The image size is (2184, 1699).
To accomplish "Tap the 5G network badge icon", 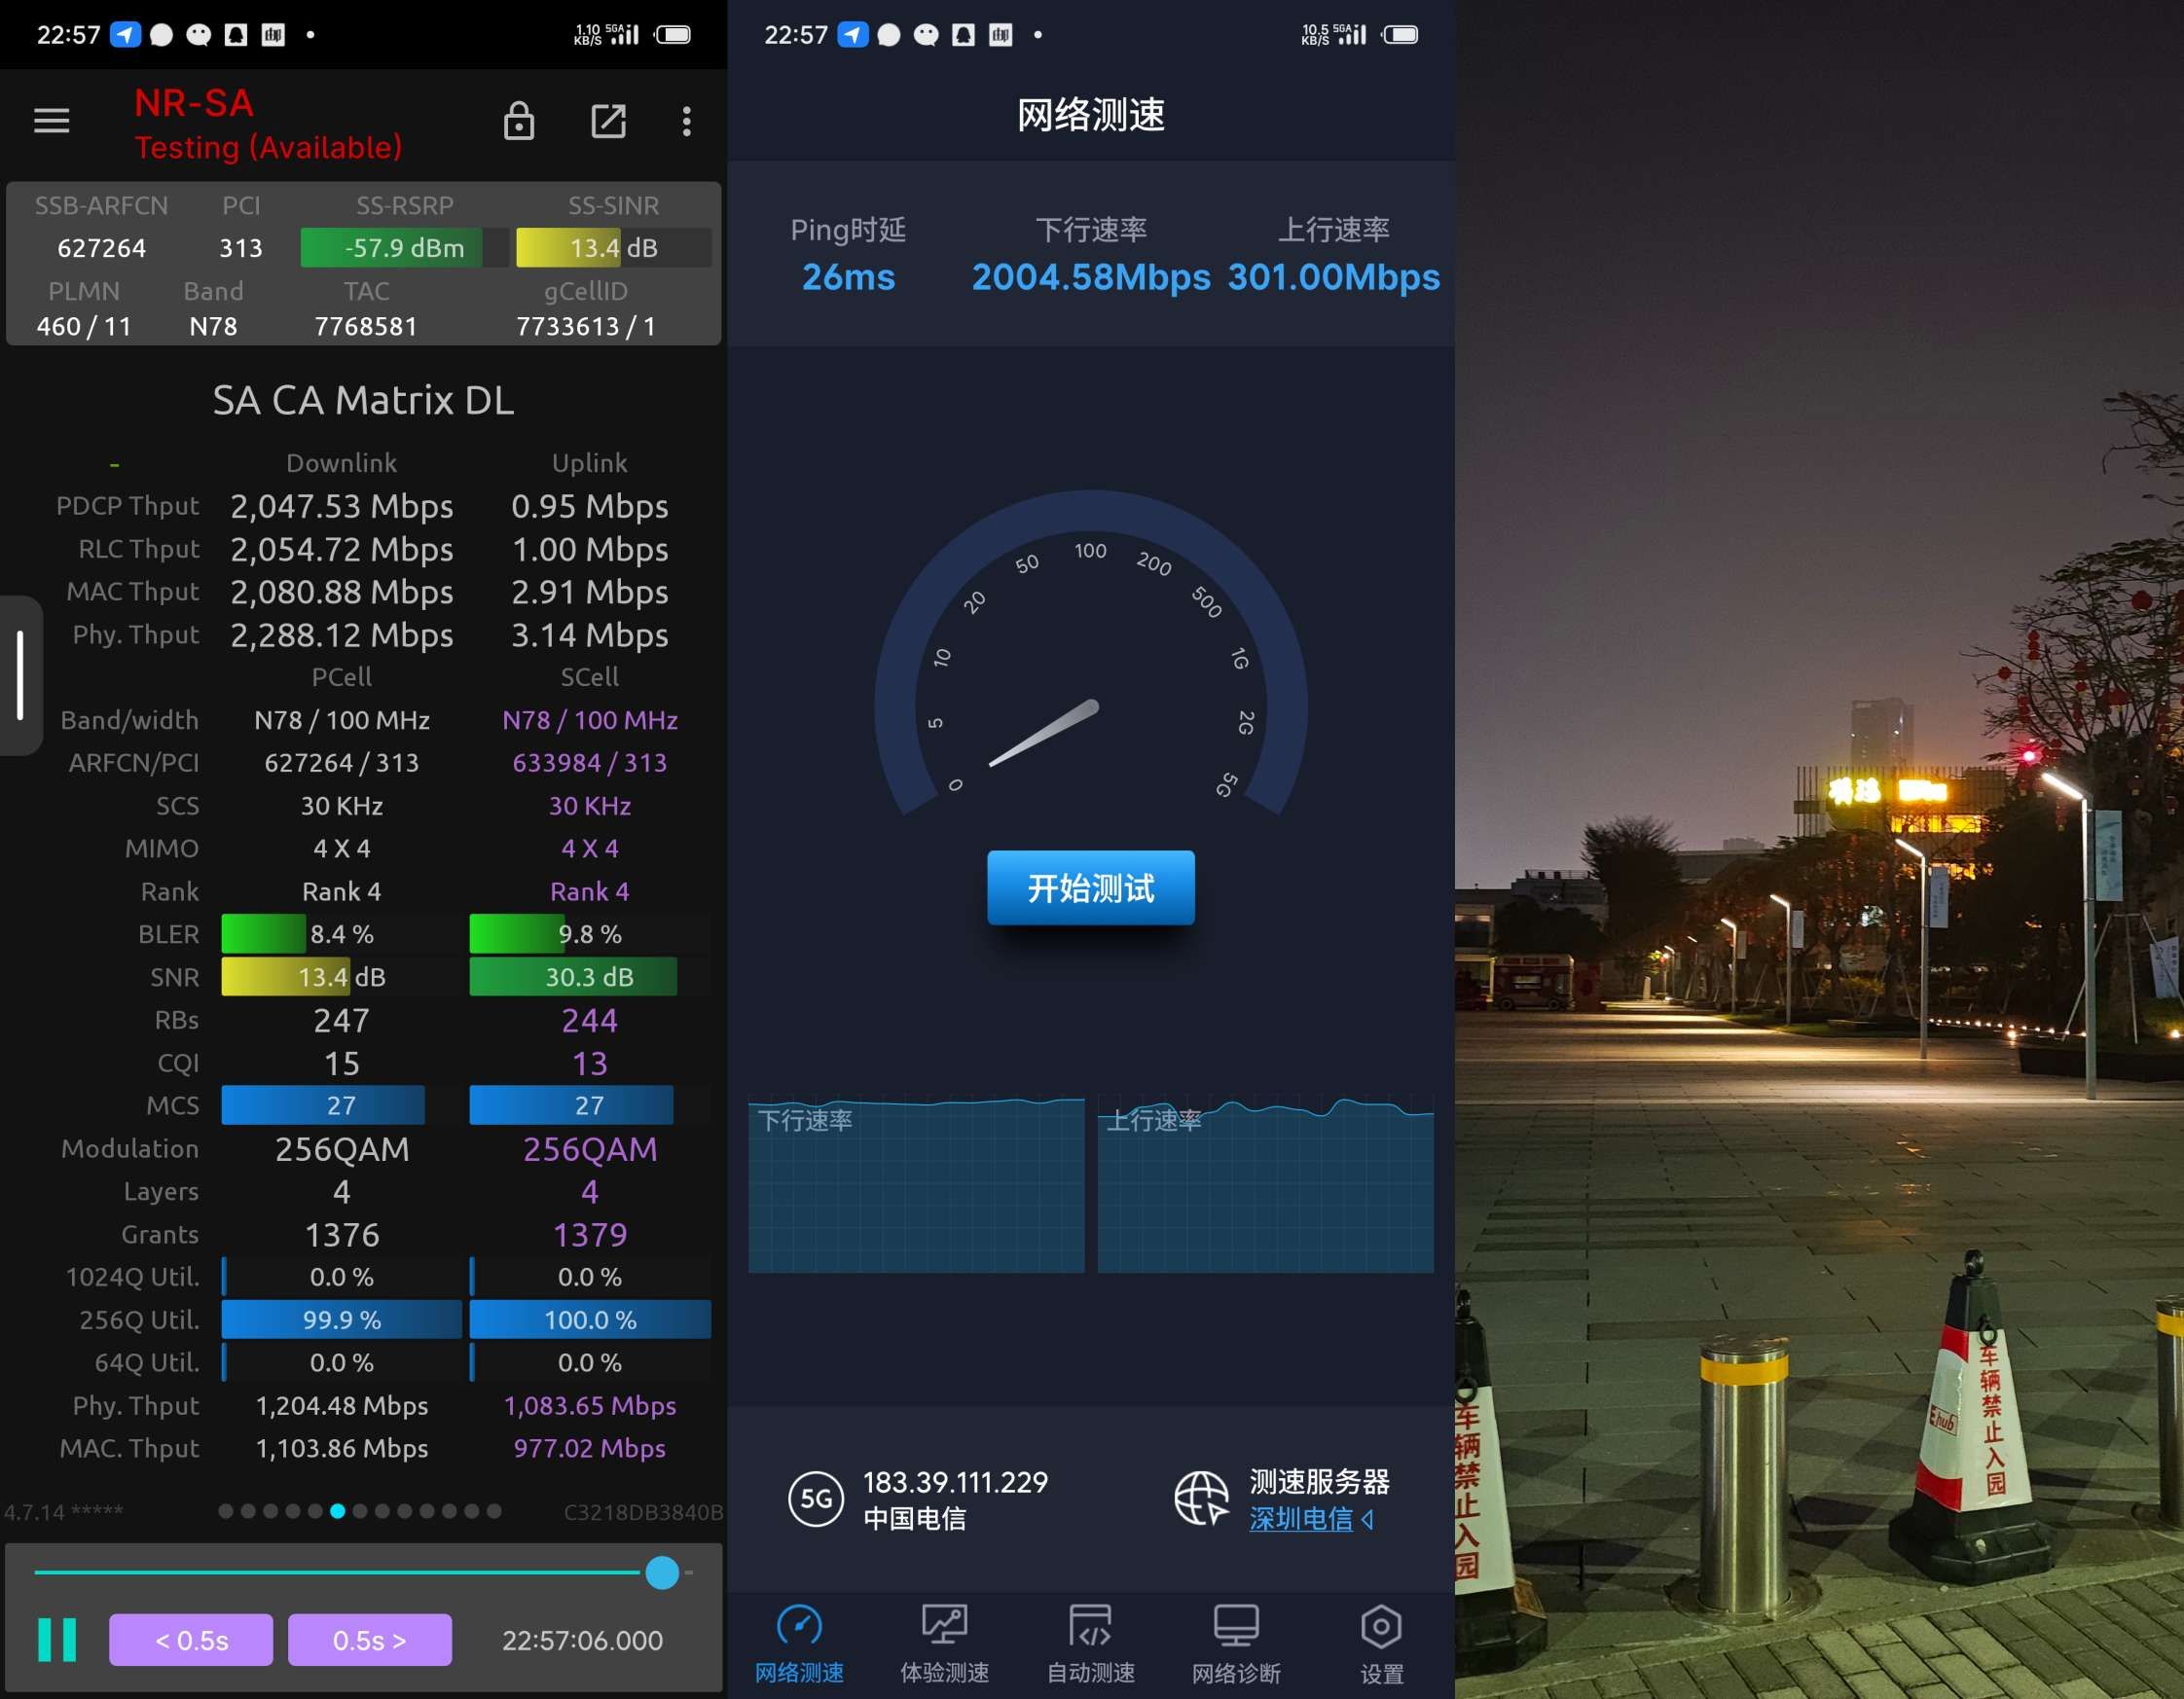I will [816, 1498].
